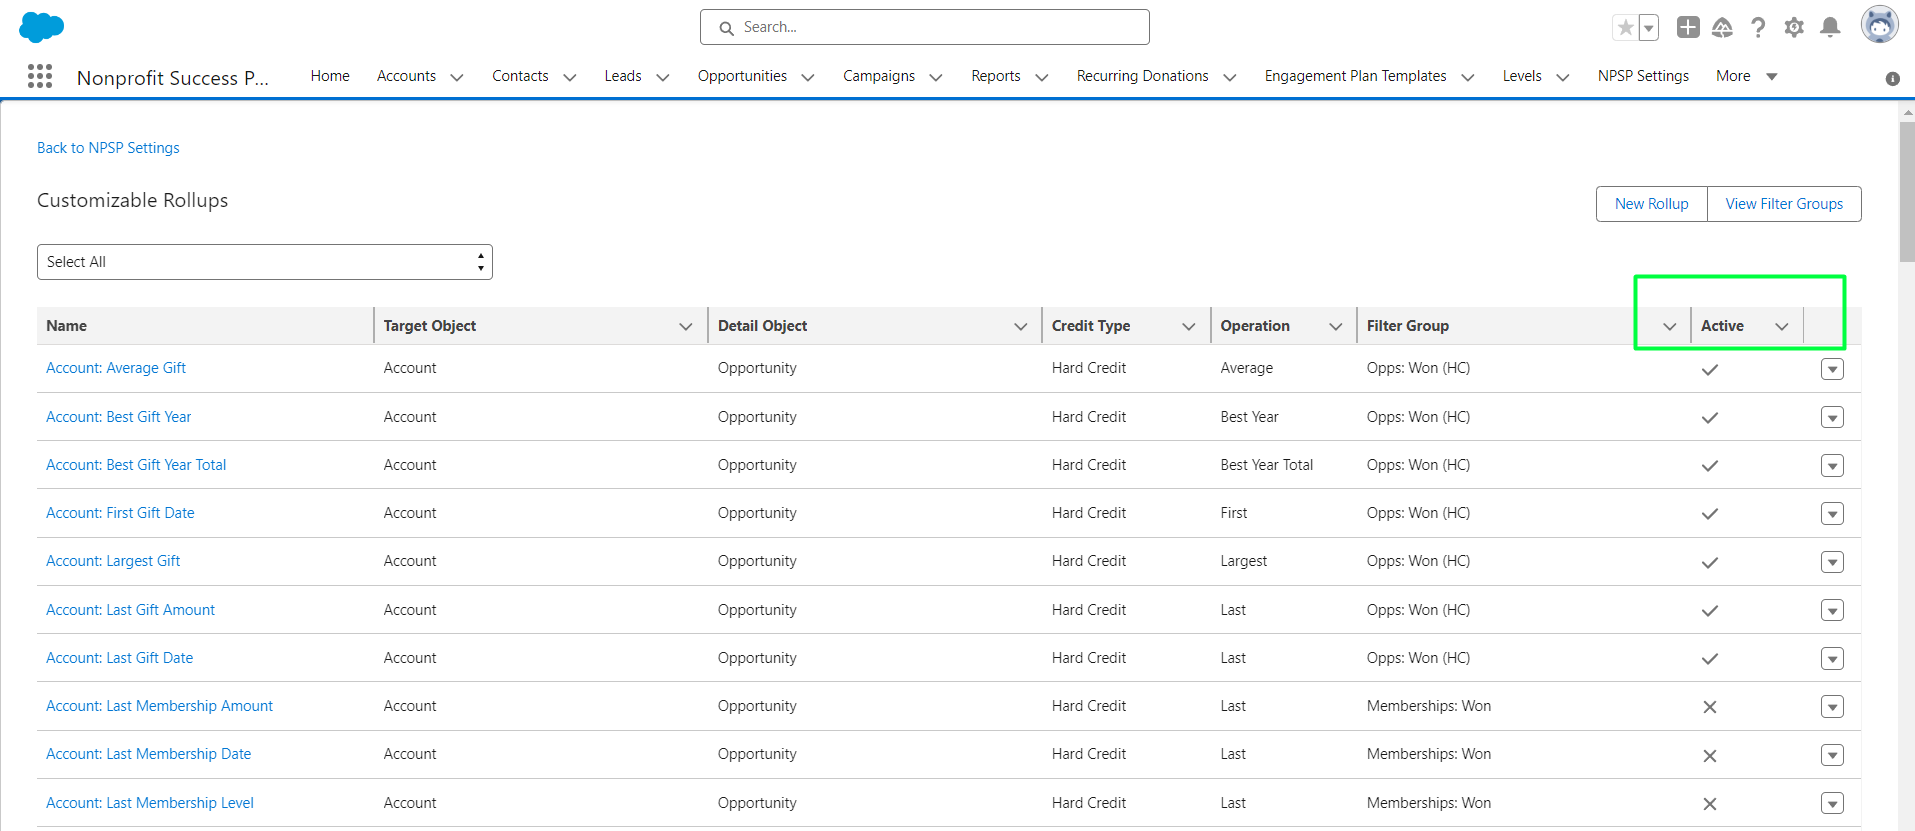The image size is (1915, 831).
Task: Open the NPSP Settings tab
Action: pos(1643,76)
